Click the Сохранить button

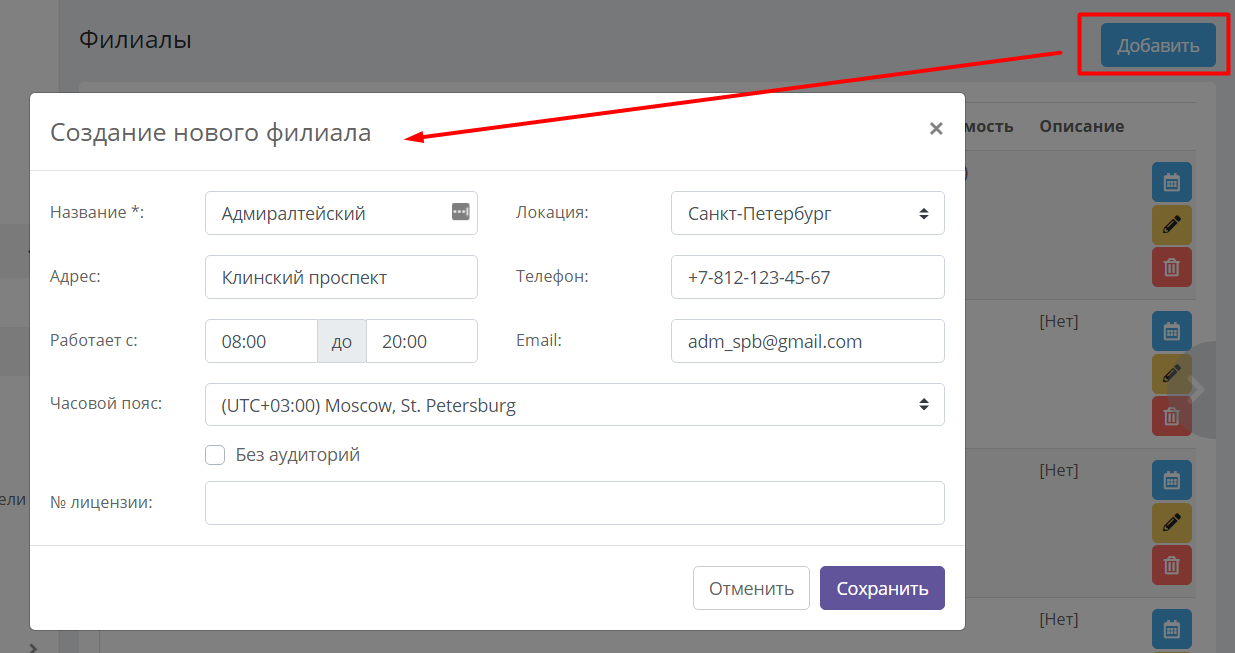pos(882,588)
